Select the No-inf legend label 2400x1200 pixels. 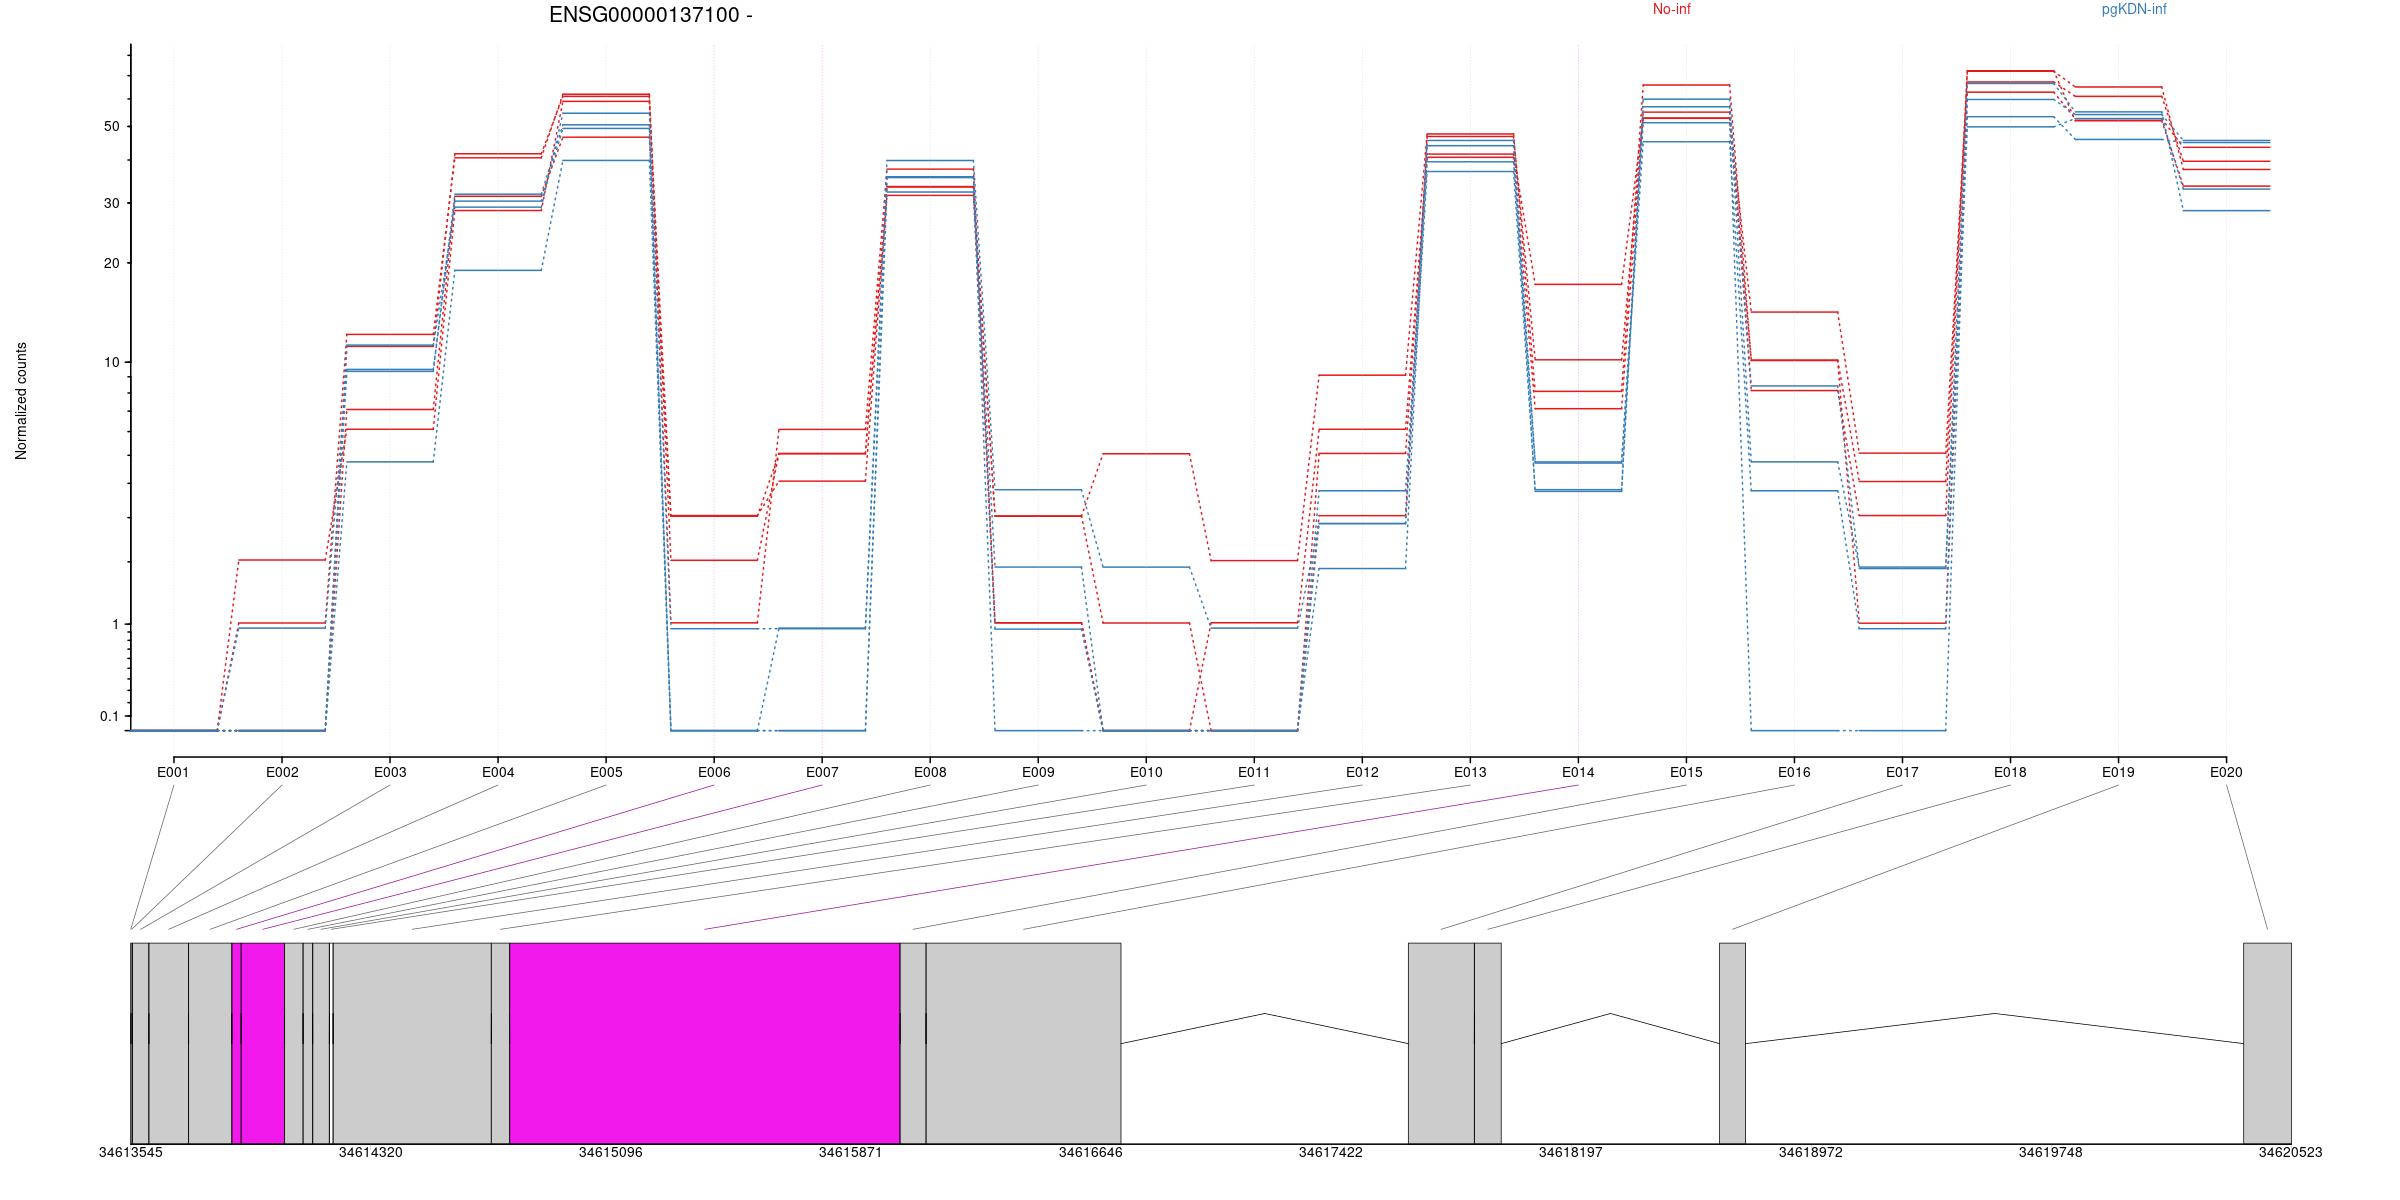1671,9
